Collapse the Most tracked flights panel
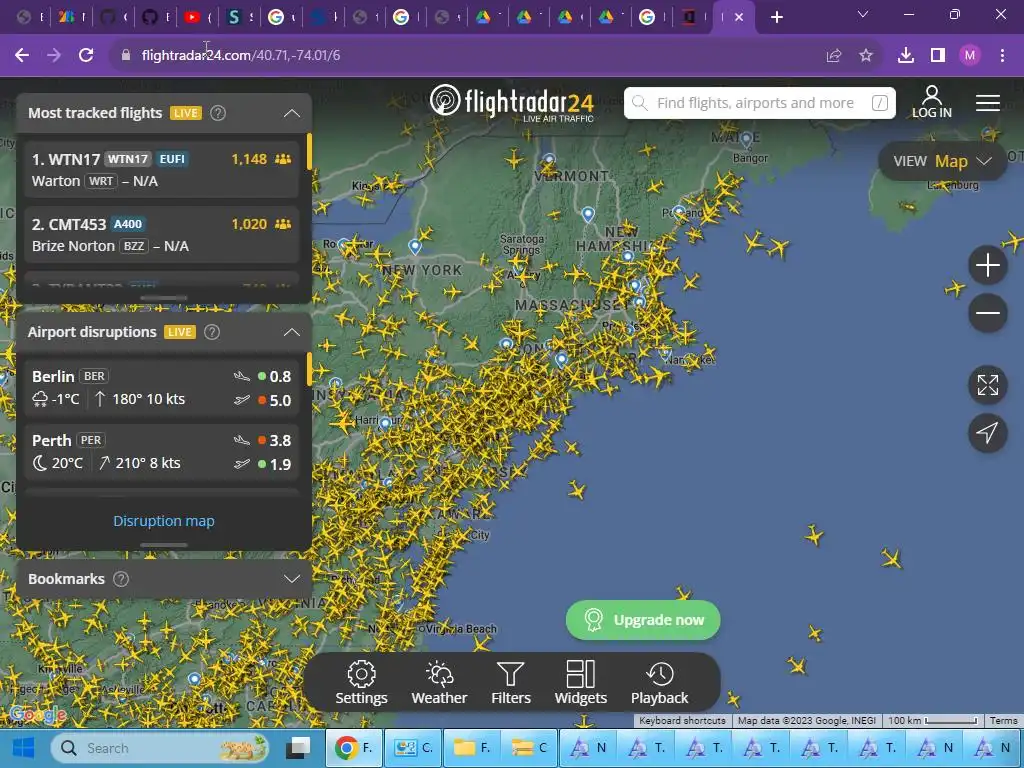Viewport: 1024px width, 768px height. pyautogui.click(x=292, y=113)
